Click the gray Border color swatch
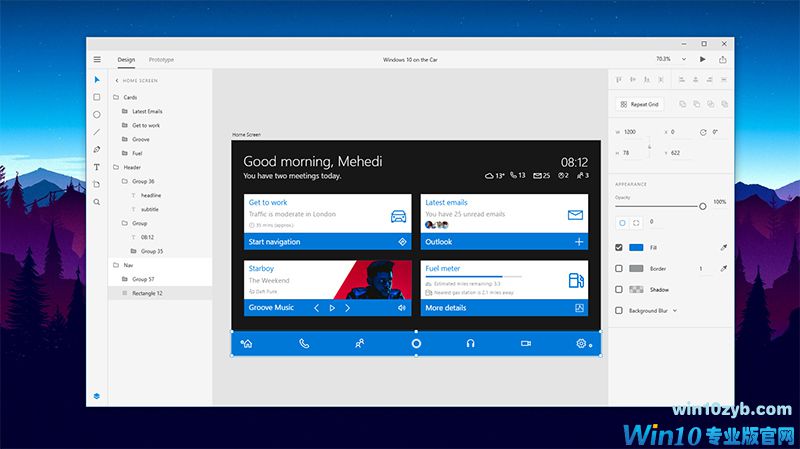 (636, 268)
